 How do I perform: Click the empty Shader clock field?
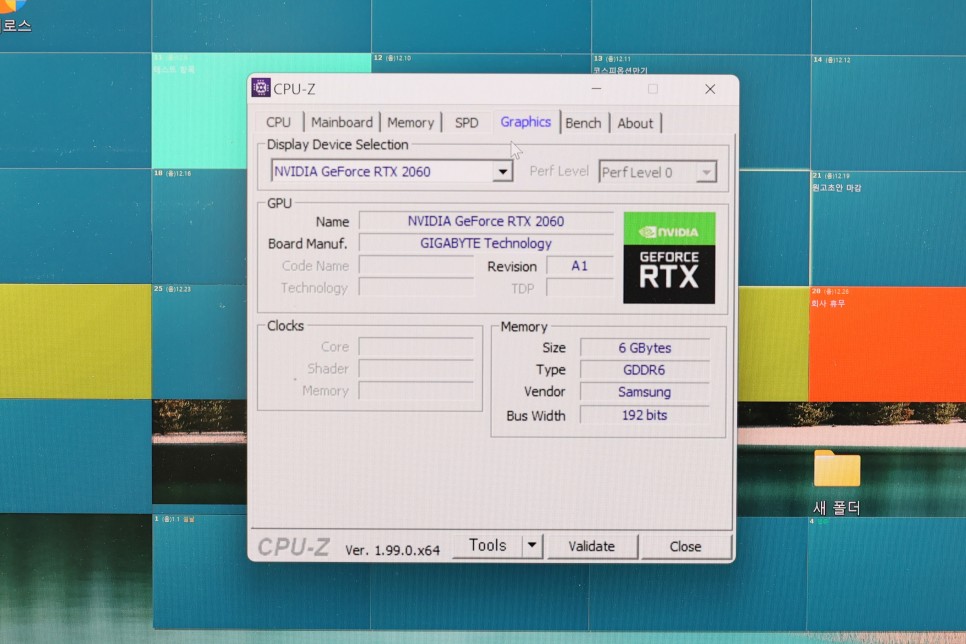(416, 369)
